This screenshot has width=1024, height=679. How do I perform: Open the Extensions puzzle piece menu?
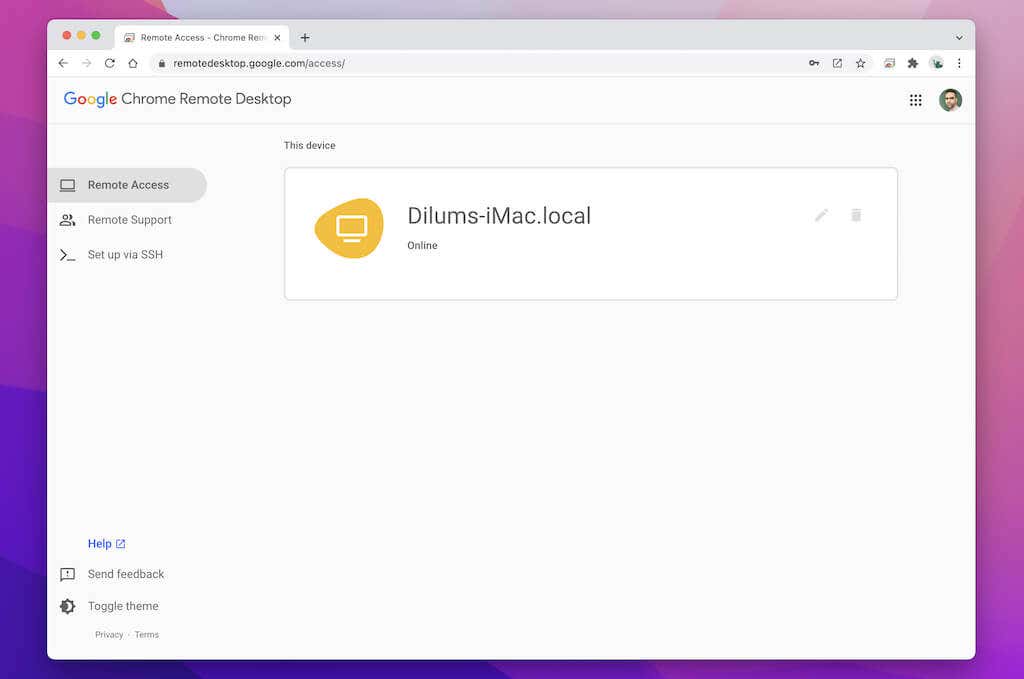point(913,63)
